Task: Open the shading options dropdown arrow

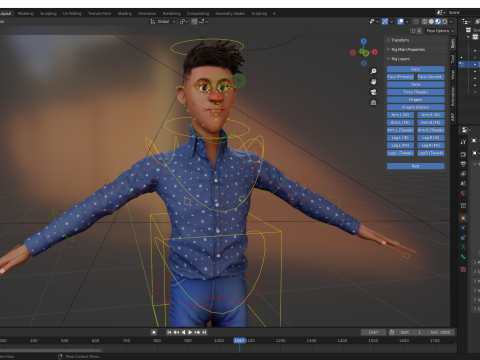Action: point(451,21)
